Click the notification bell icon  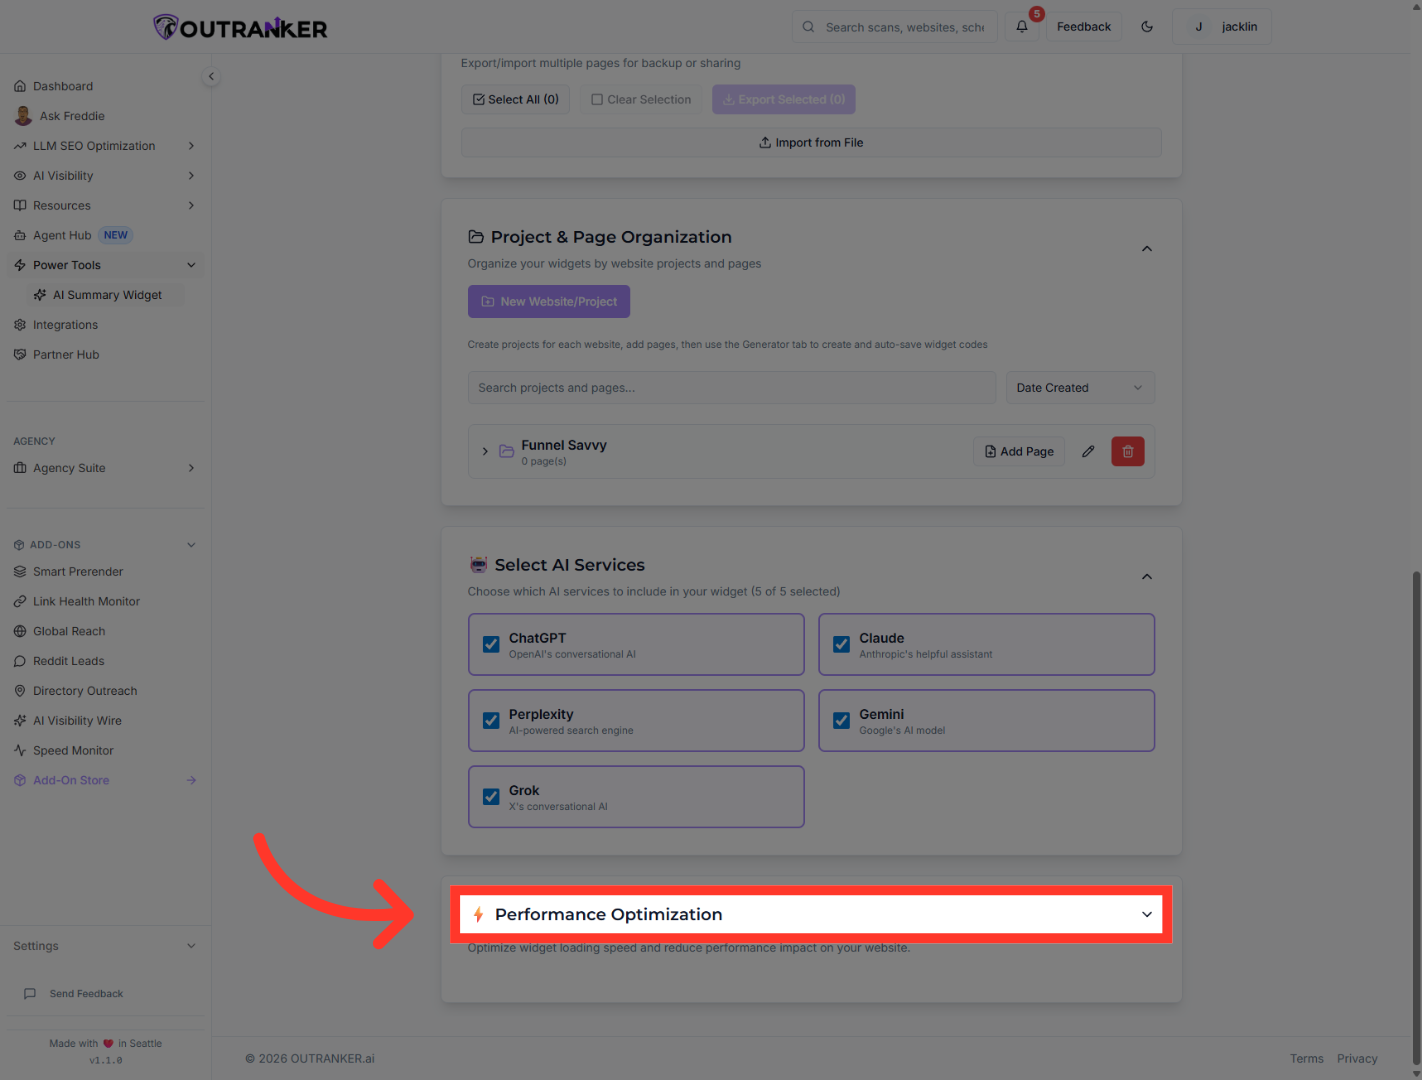click(1022, 26)
